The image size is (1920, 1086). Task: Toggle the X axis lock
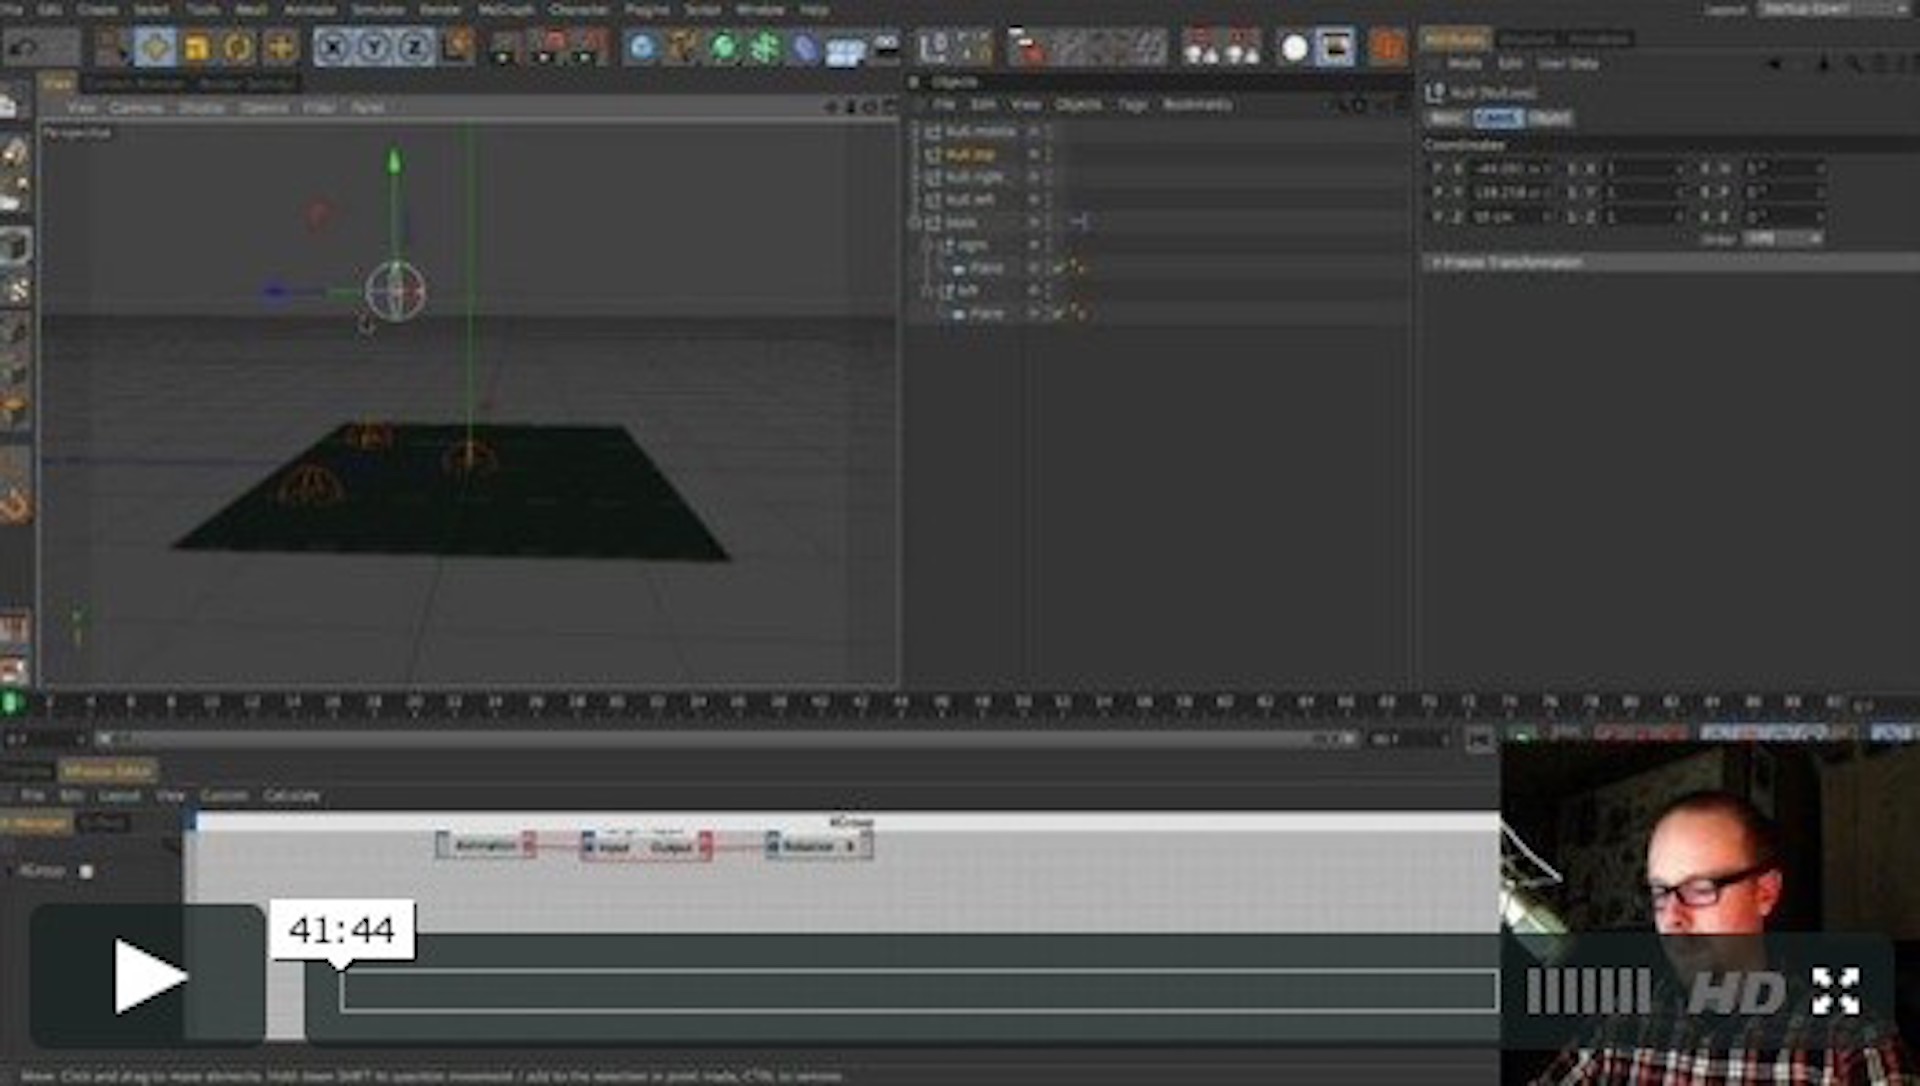click(333, 47)
